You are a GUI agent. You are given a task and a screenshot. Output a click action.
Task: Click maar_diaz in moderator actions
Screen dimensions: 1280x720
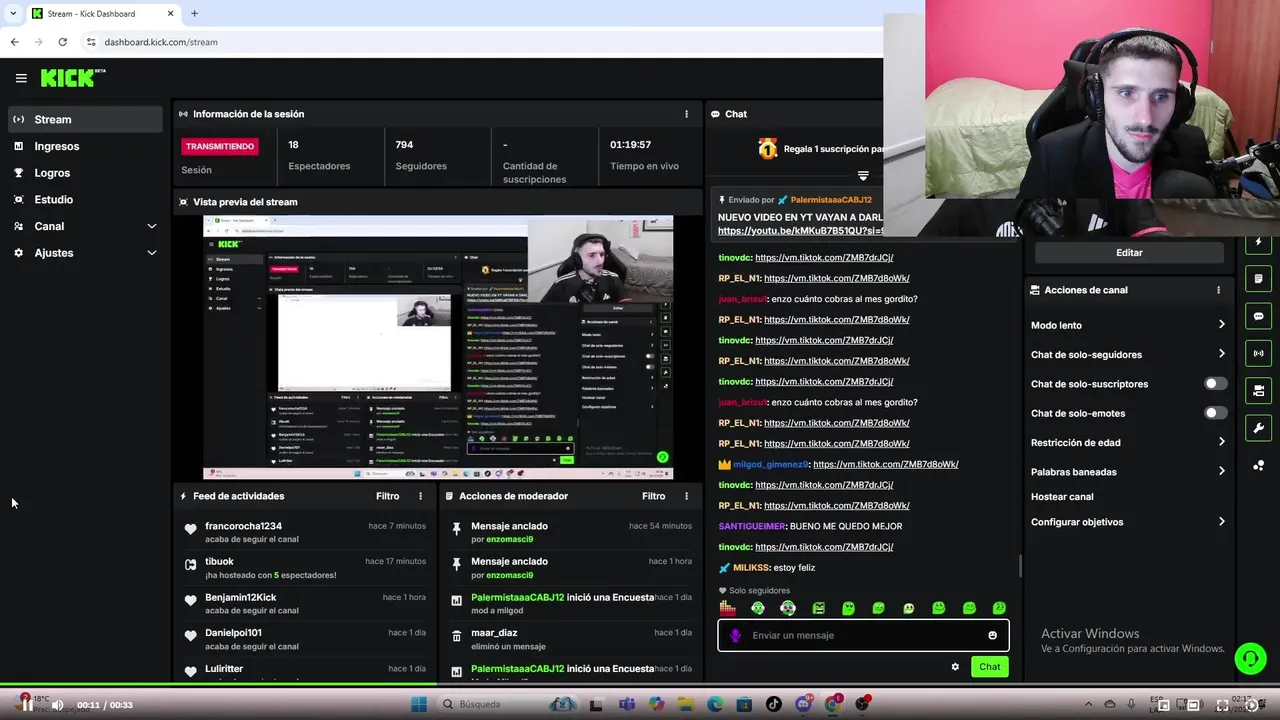pyautogui.click(x=494, y=633)
